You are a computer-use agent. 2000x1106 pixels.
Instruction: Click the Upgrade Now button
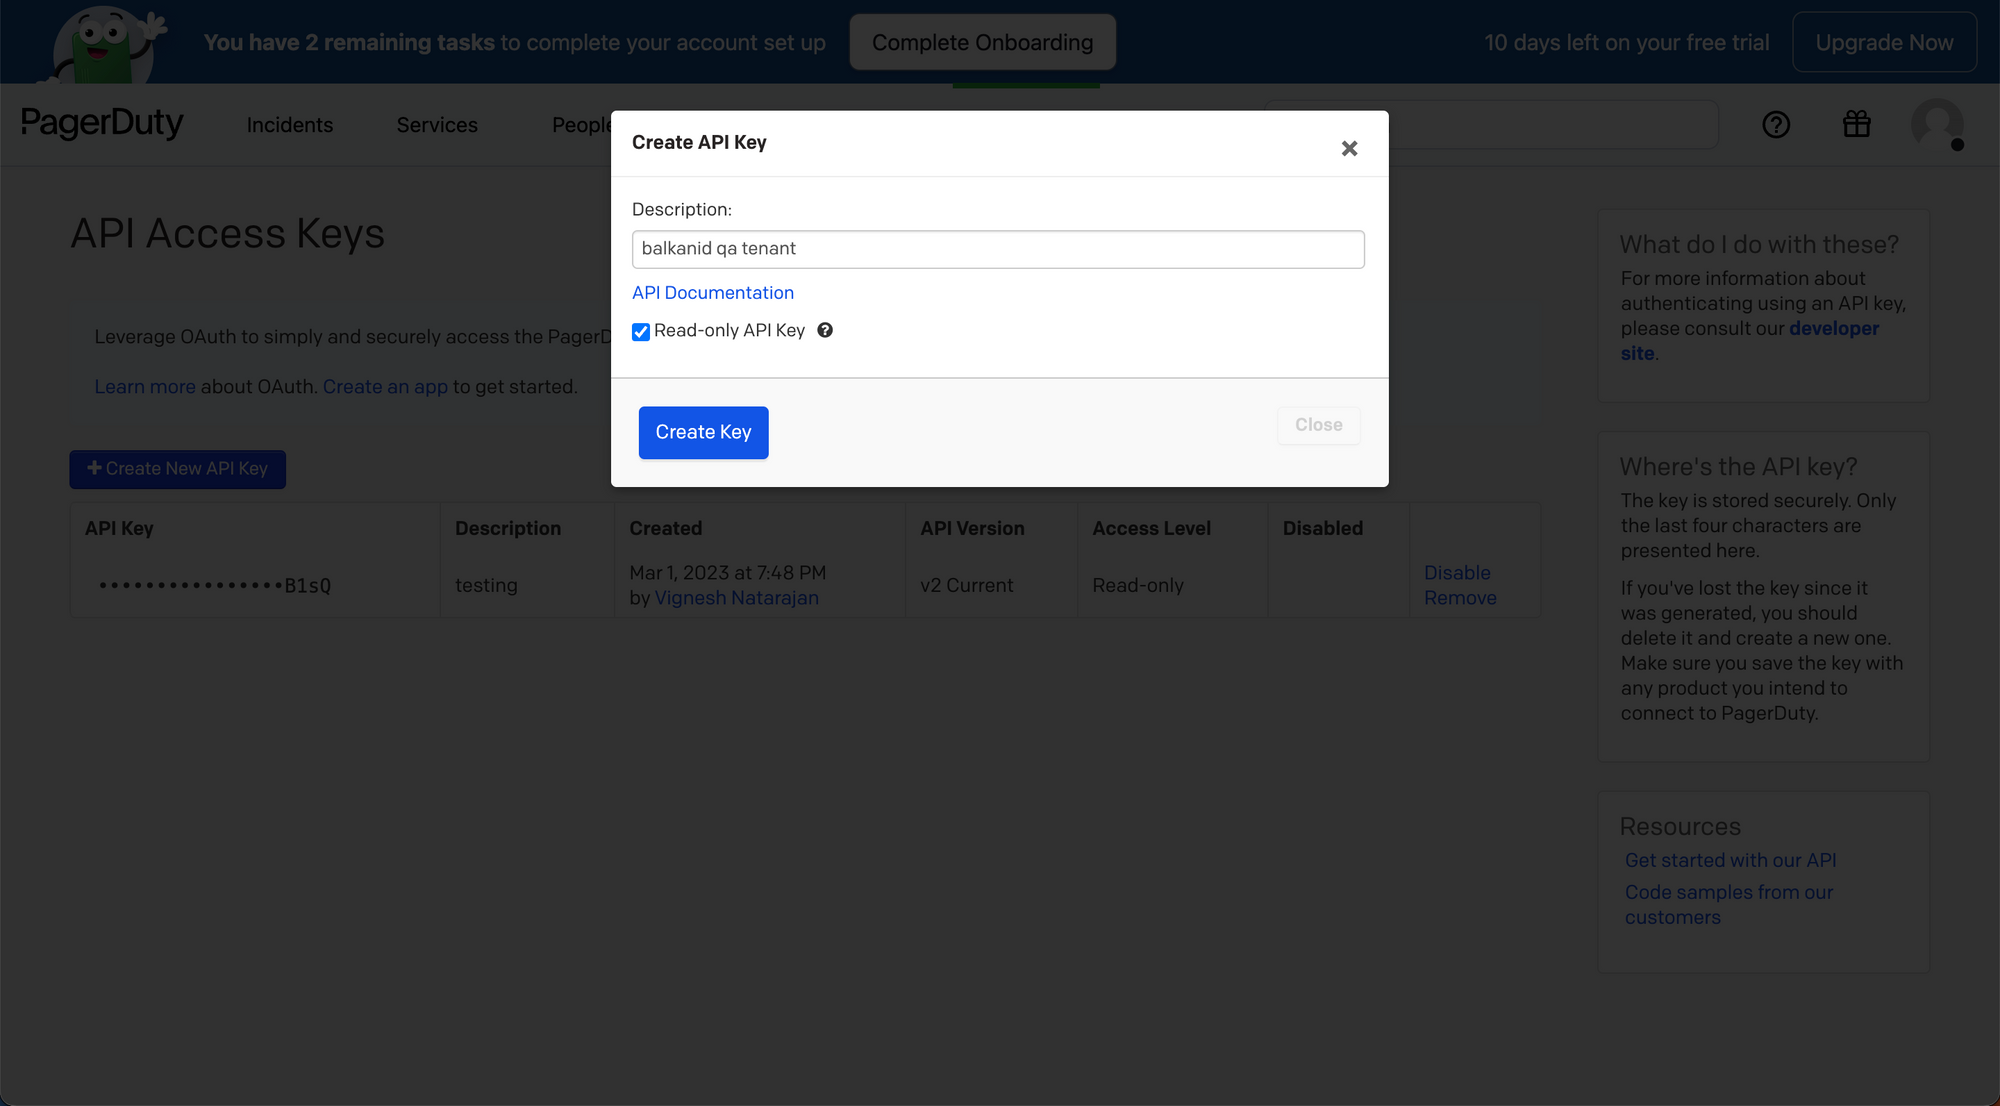1884,43
